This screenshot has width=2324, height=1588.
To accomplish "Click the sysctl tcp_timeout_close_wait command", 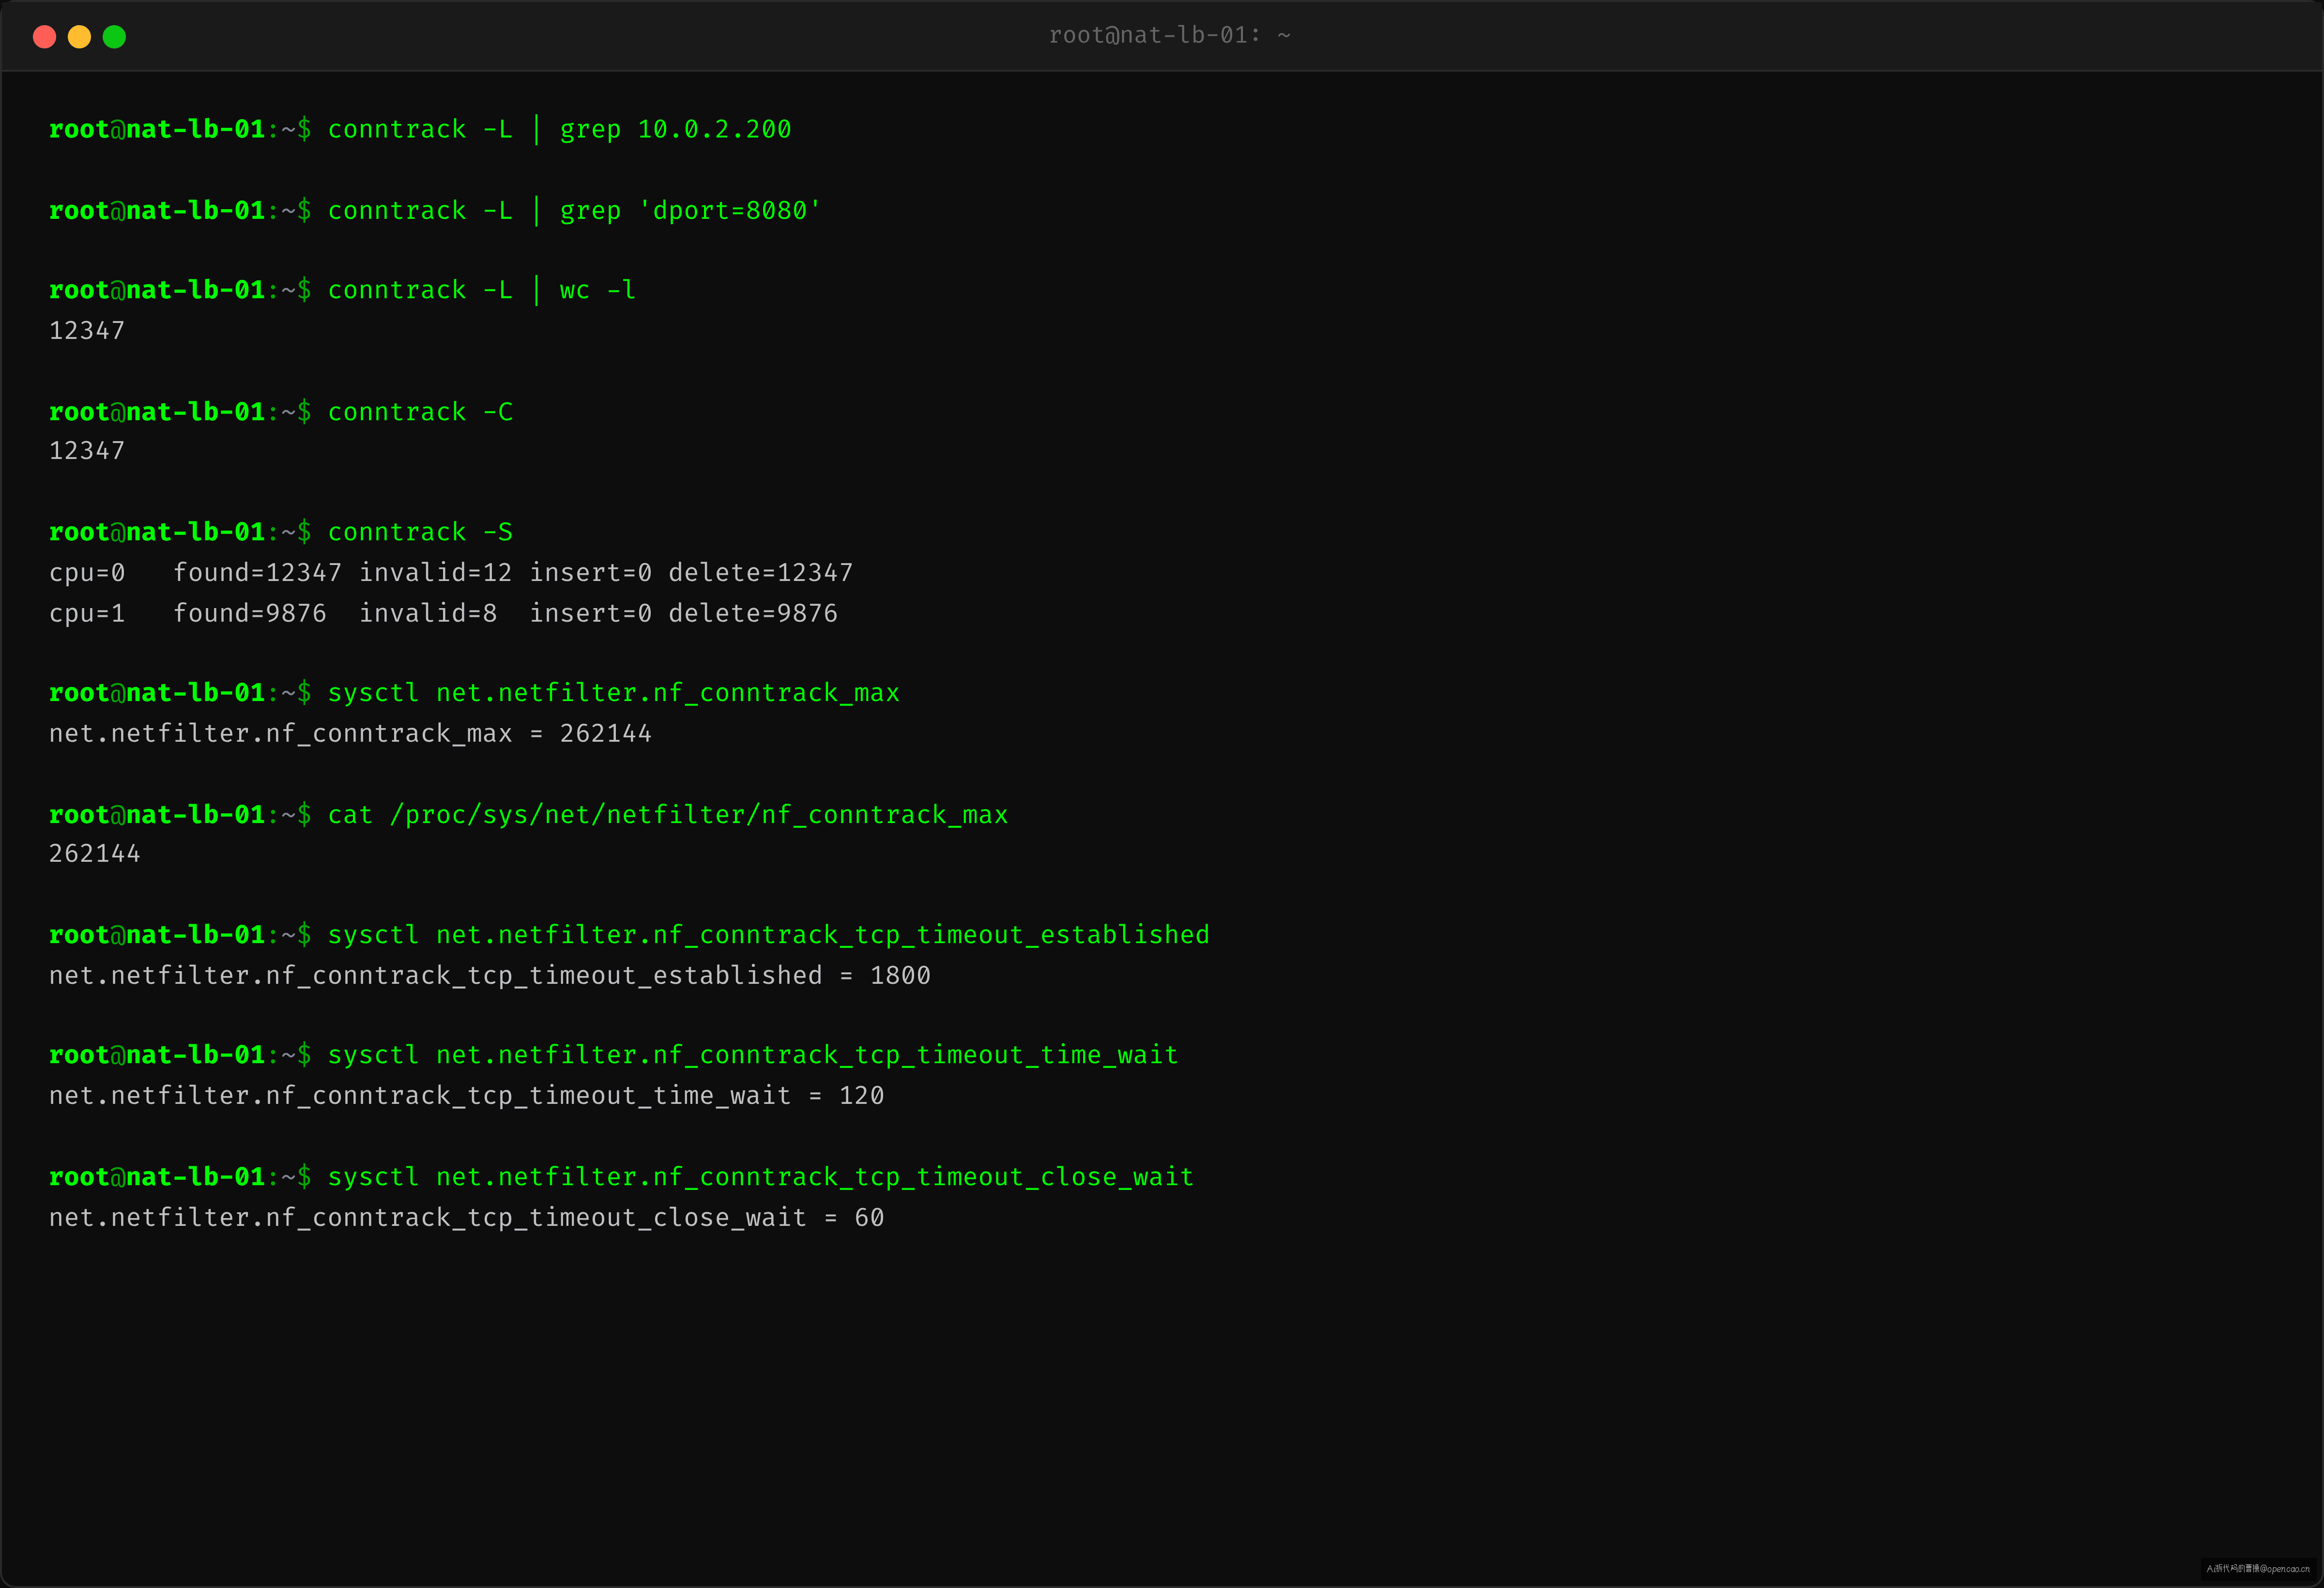I will coord(760,1177).
